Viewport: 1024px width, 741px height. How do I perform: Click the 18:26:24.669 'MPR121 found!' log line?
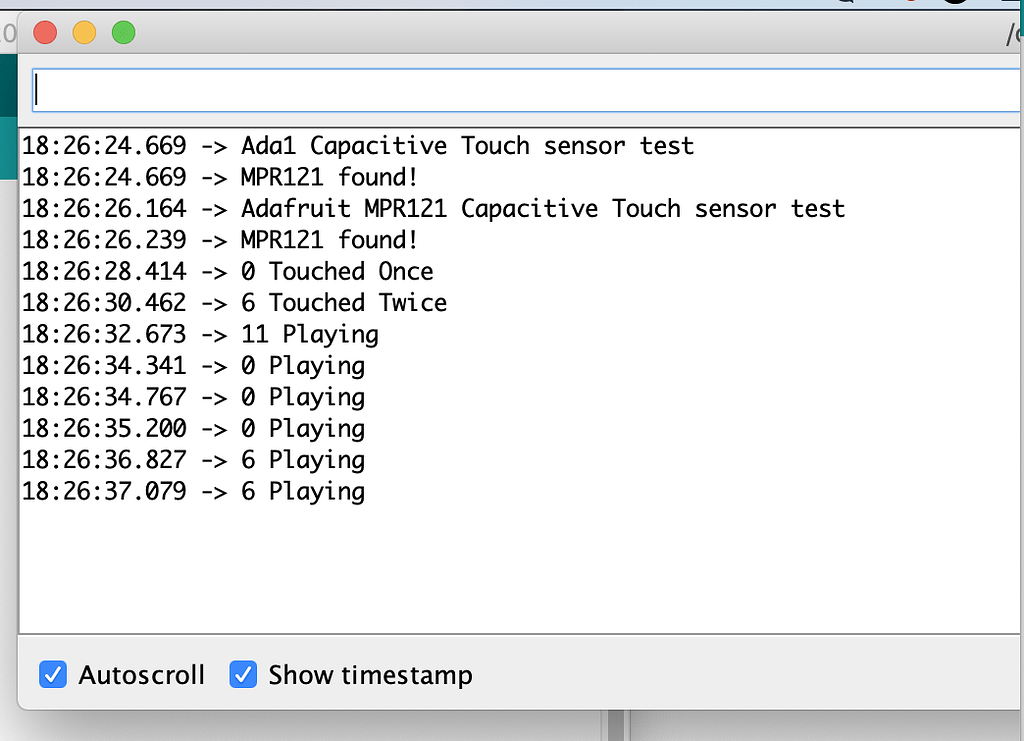pyautogui.click(x=220, y=177)
